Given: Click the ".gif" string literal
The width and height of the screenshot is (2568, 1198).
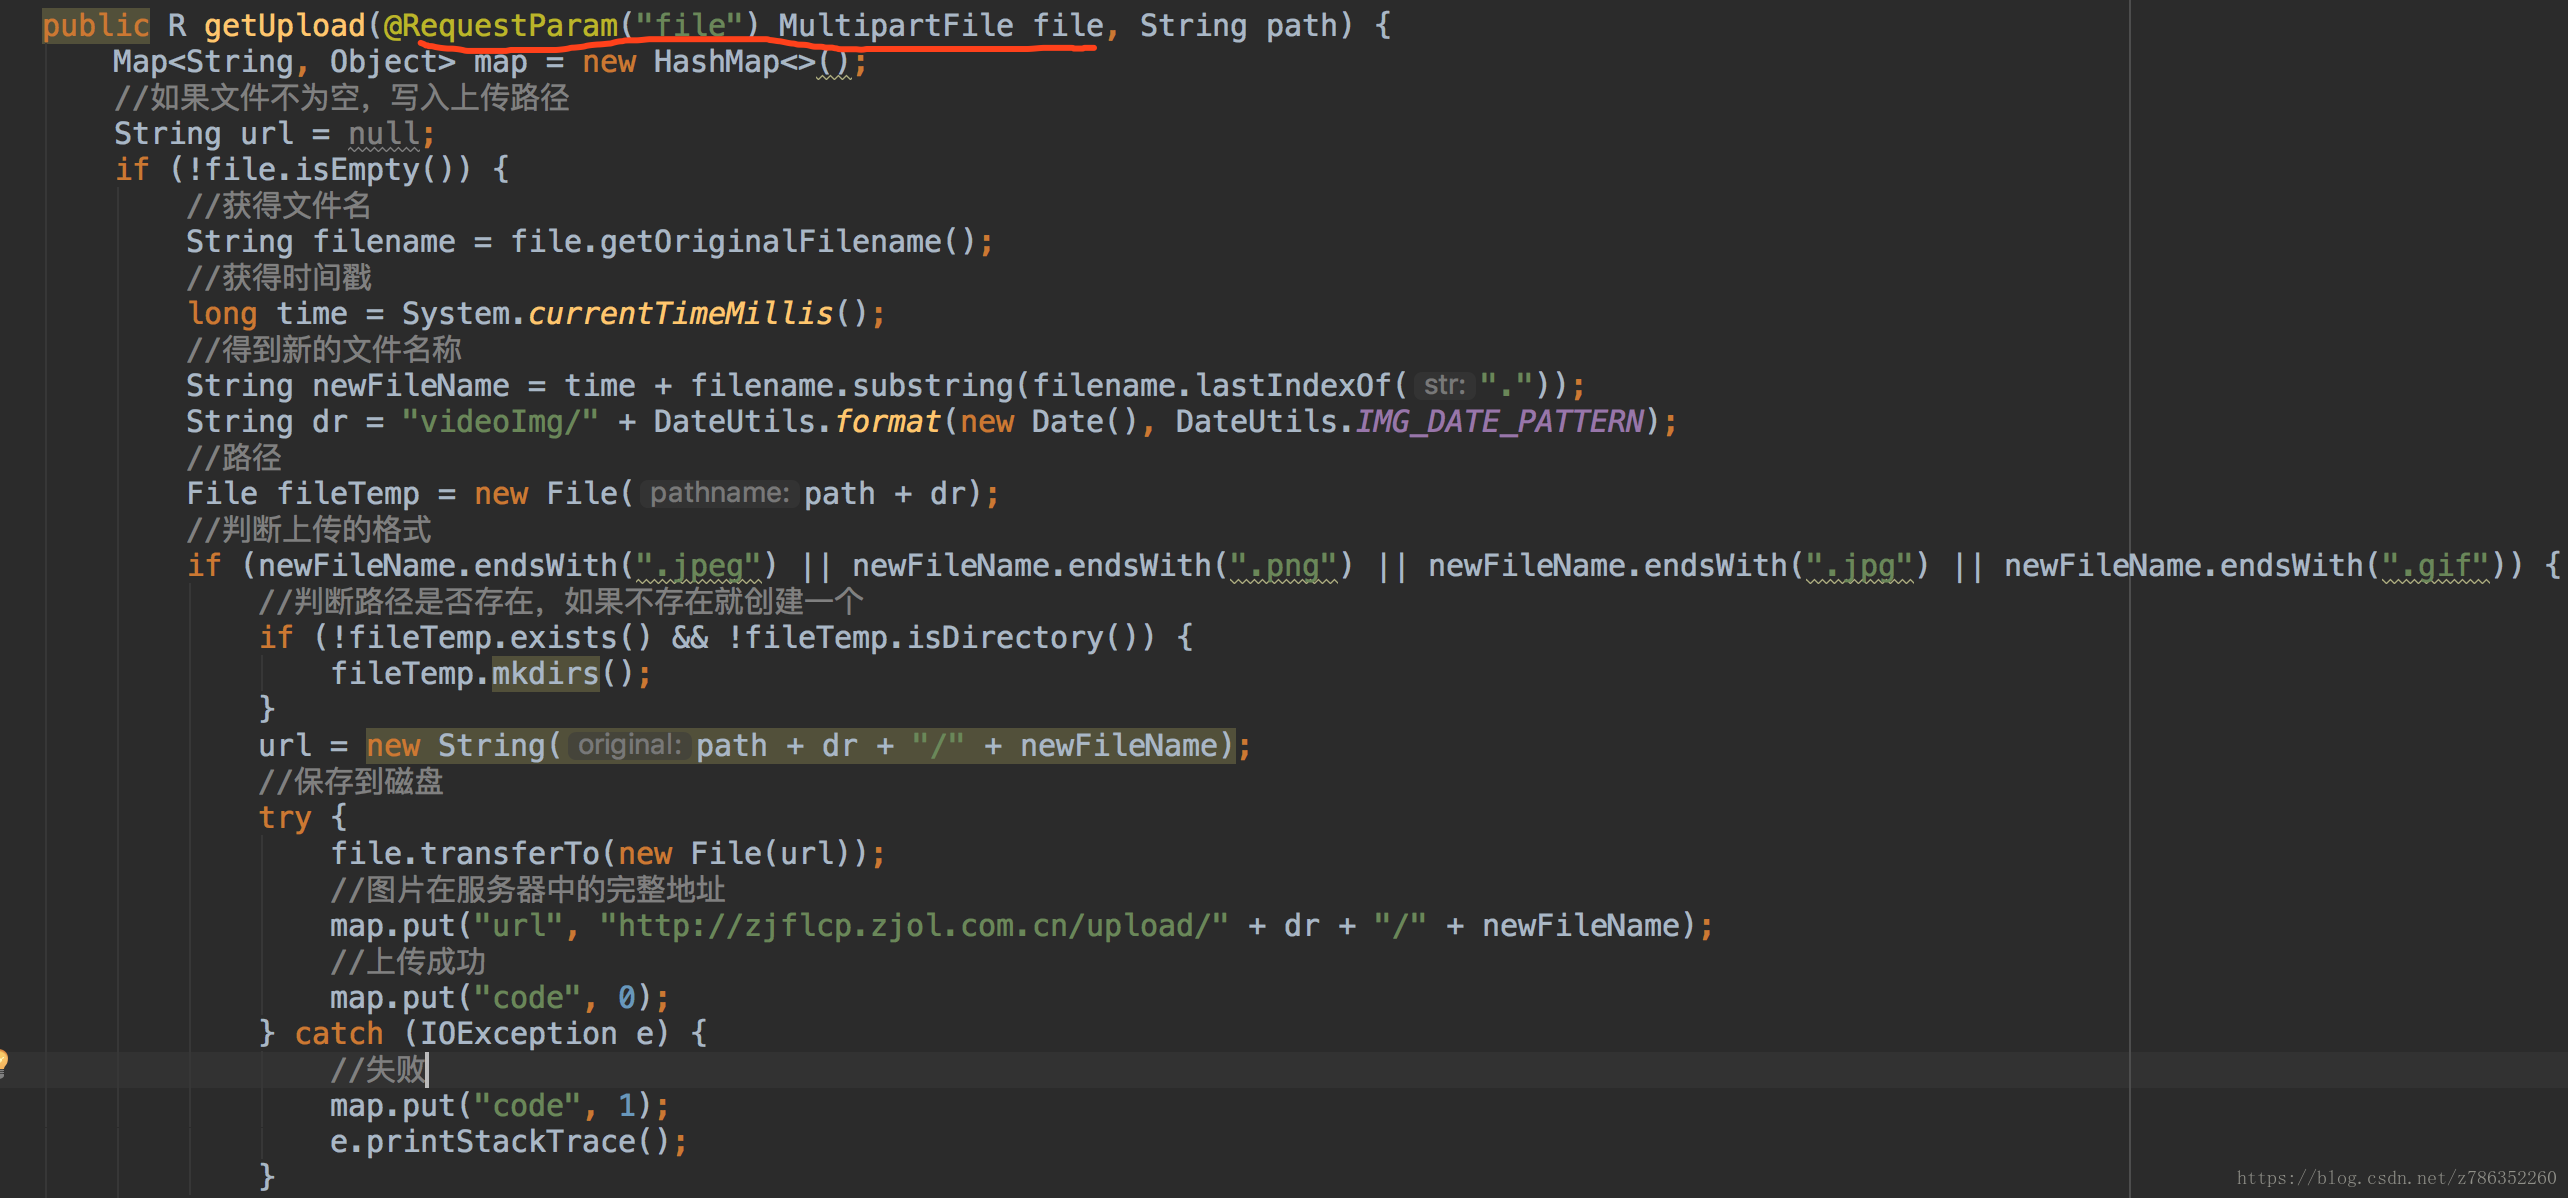Looking at the screenshot, I should (2436, 566).
